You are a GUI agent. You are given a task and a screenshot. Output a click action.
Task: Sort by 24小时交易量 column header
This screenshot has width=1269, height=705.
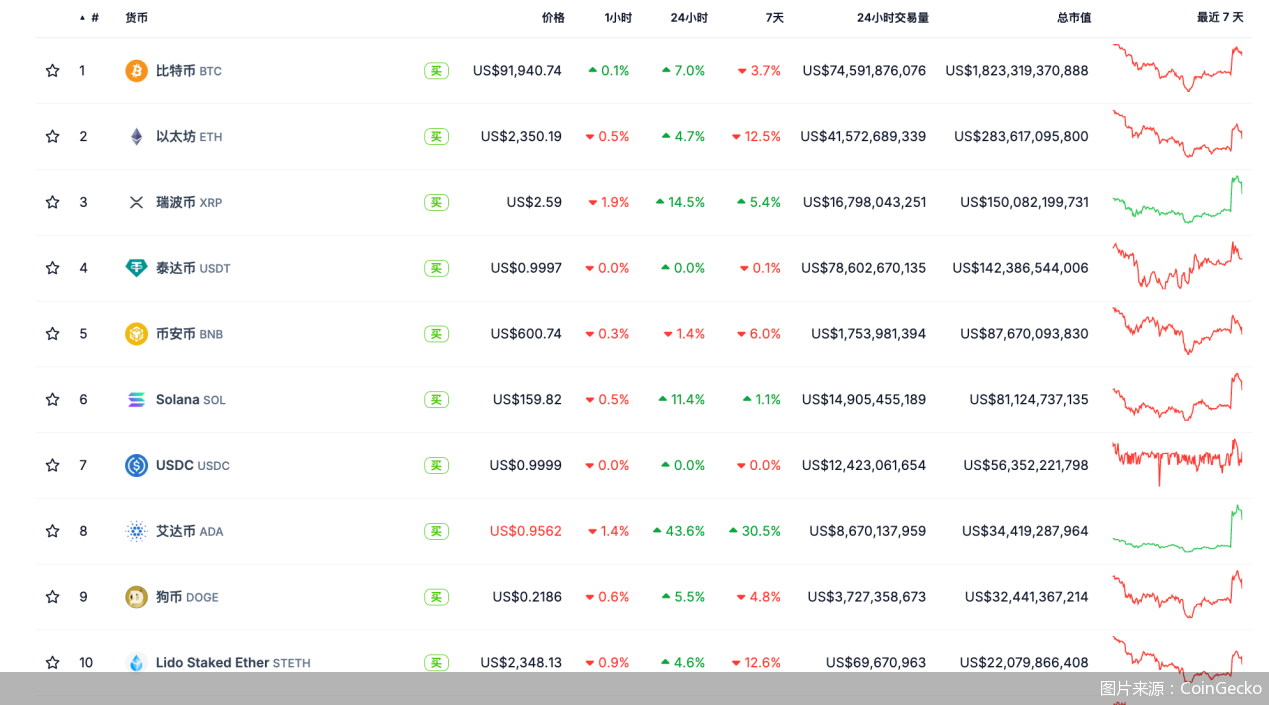click(x=892, y=18)
